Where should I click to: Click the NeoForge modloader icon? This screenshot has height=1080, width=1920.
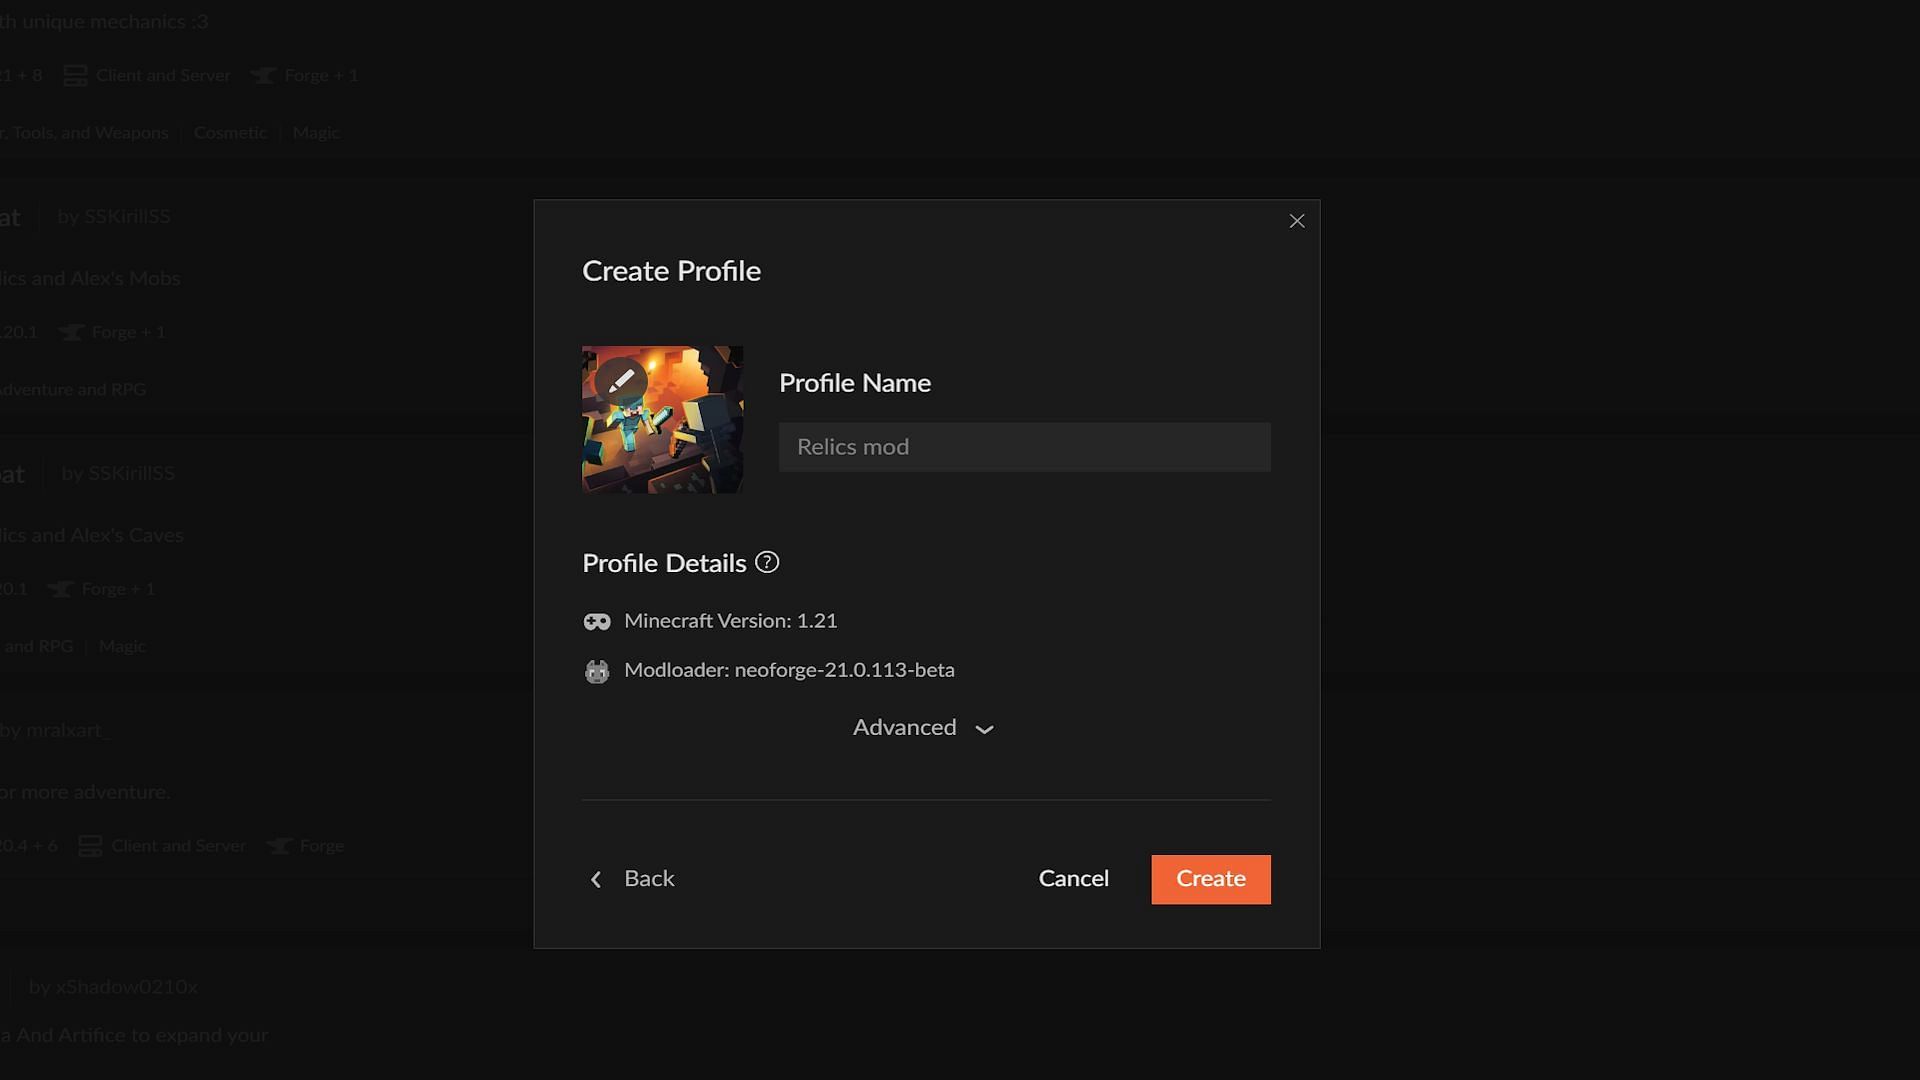pyautogui.click(x=596, y=671)
